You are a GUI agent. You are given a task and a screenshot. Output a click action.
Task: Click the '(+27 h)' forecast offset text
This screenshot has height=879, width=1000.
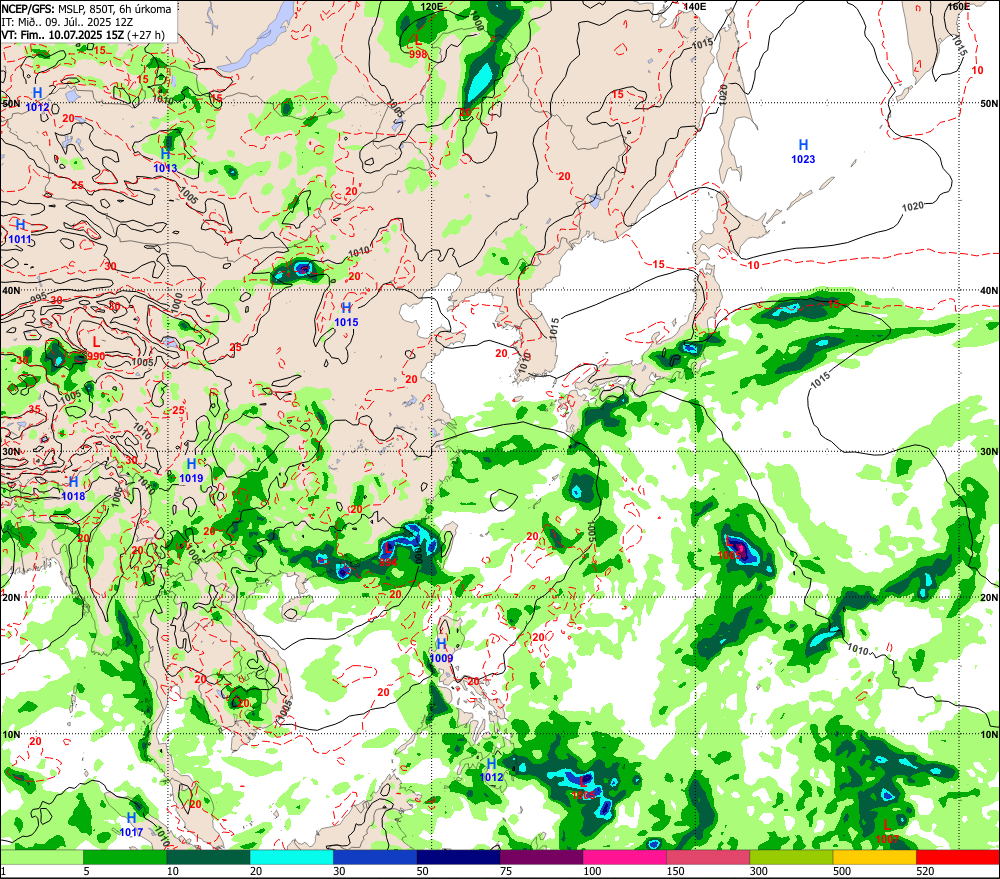pyautogui.click(x=145, y=35)
